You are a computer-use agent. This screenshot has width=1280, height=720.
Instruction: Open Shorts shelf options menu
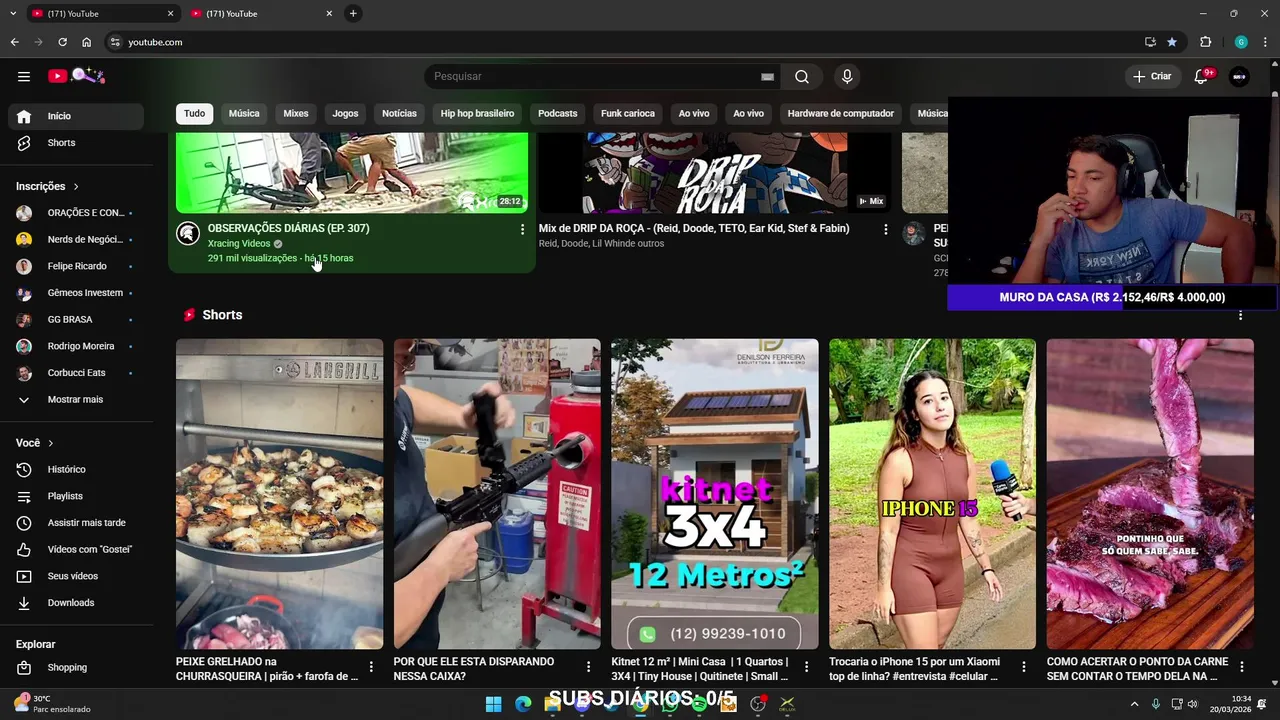click(1241, 315)
